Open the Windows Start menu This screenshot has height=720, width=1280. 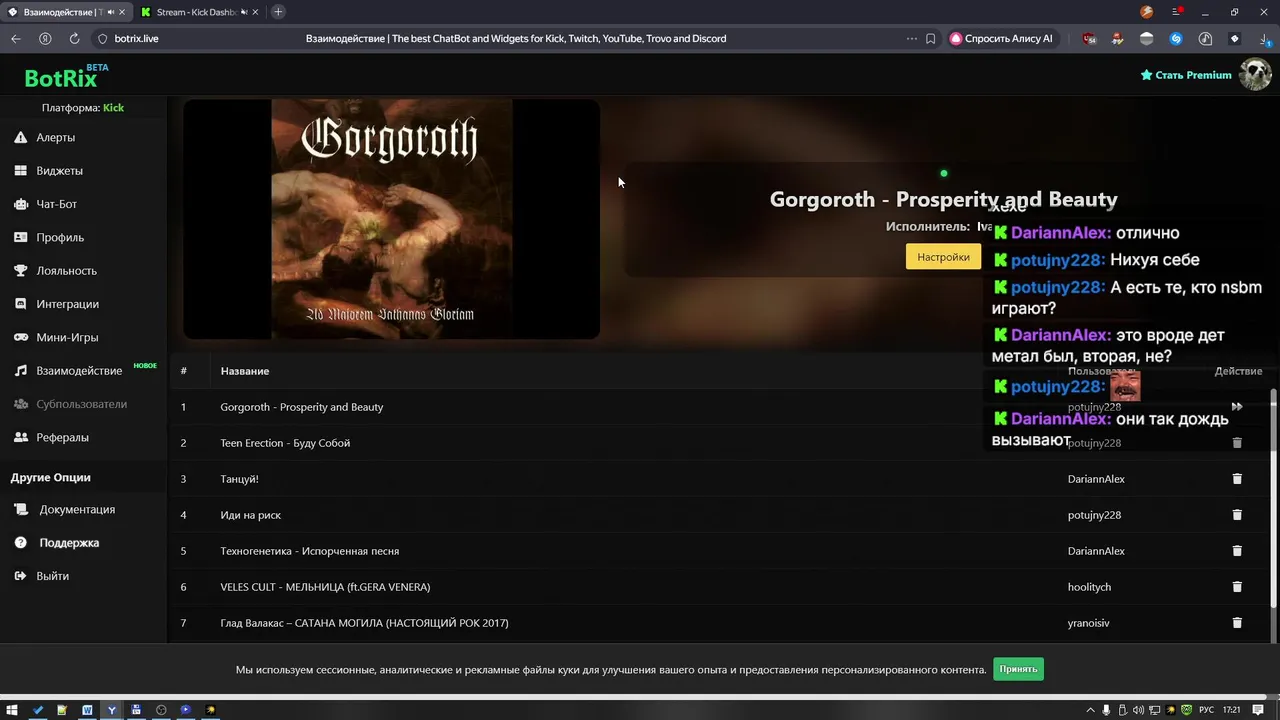[x=12, y=710]
